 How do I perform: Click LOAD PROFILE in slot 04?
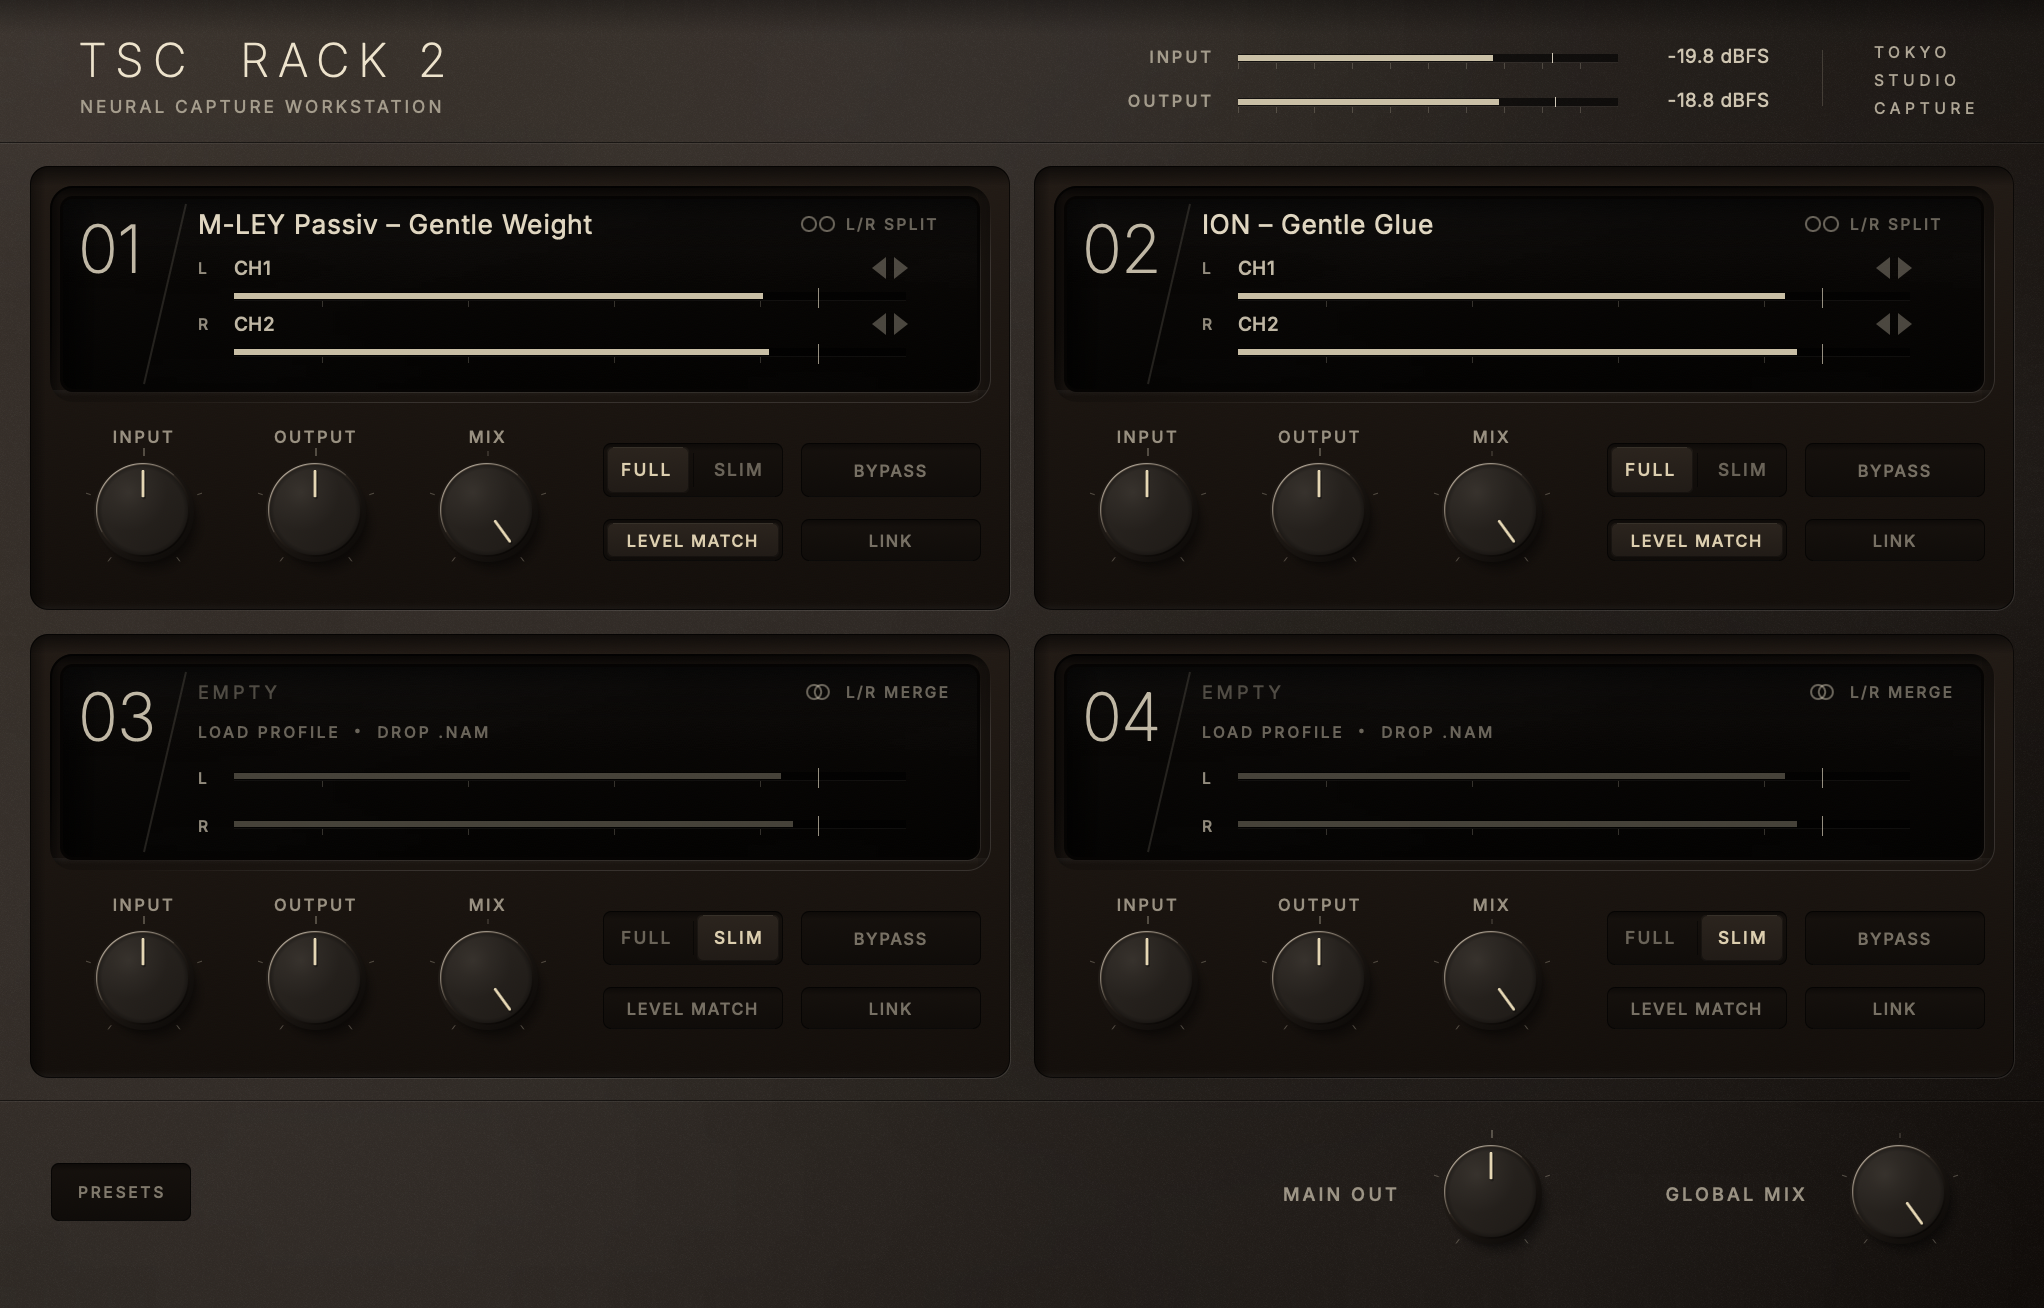pyautogui.click(x=1272, y=732)
